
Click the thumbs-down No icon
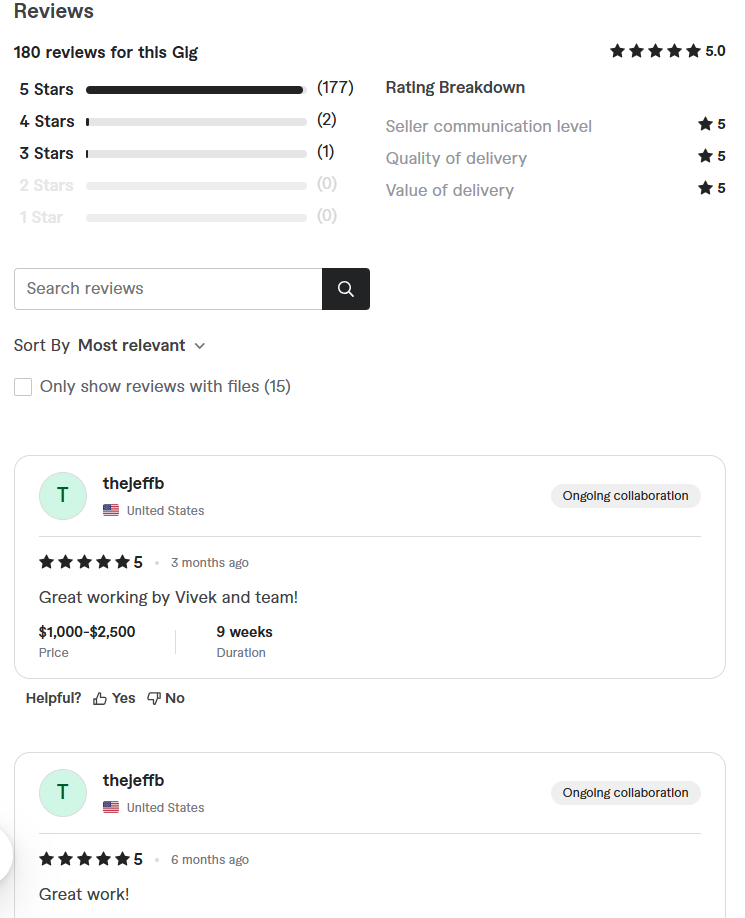(x=153, y=698)
